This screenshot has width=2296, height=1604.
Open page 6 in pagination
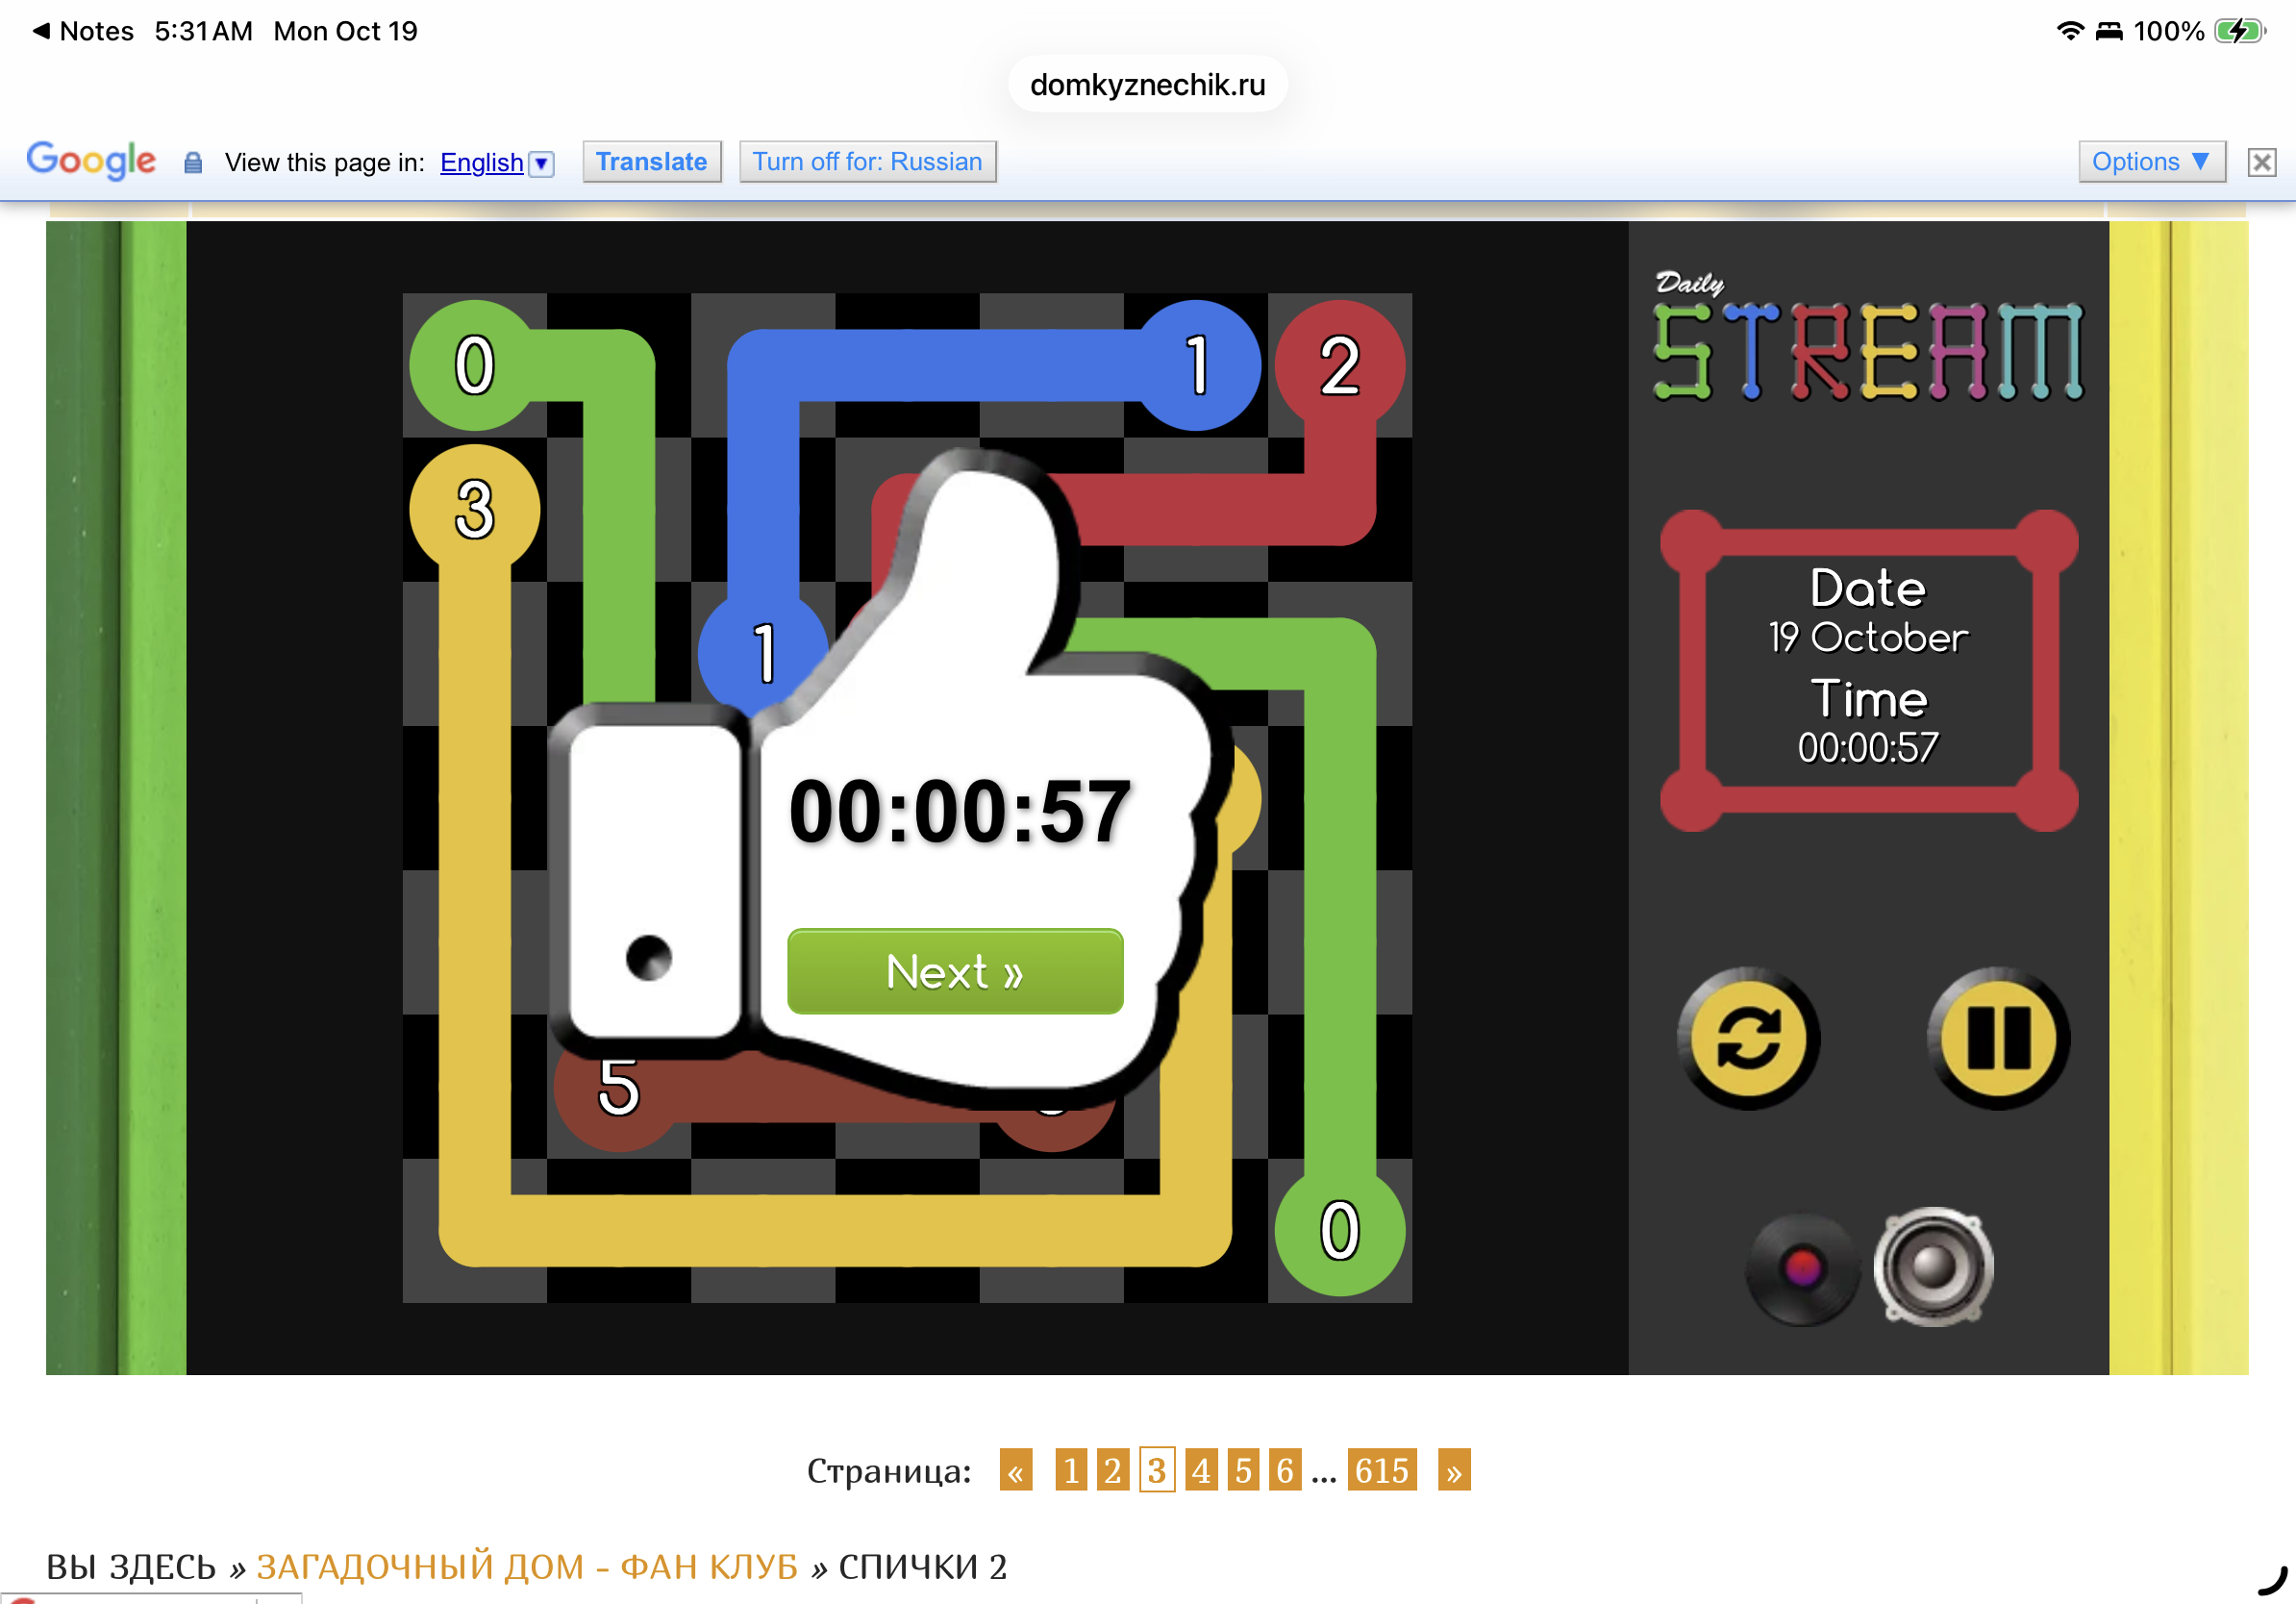coord(1285,1470)
